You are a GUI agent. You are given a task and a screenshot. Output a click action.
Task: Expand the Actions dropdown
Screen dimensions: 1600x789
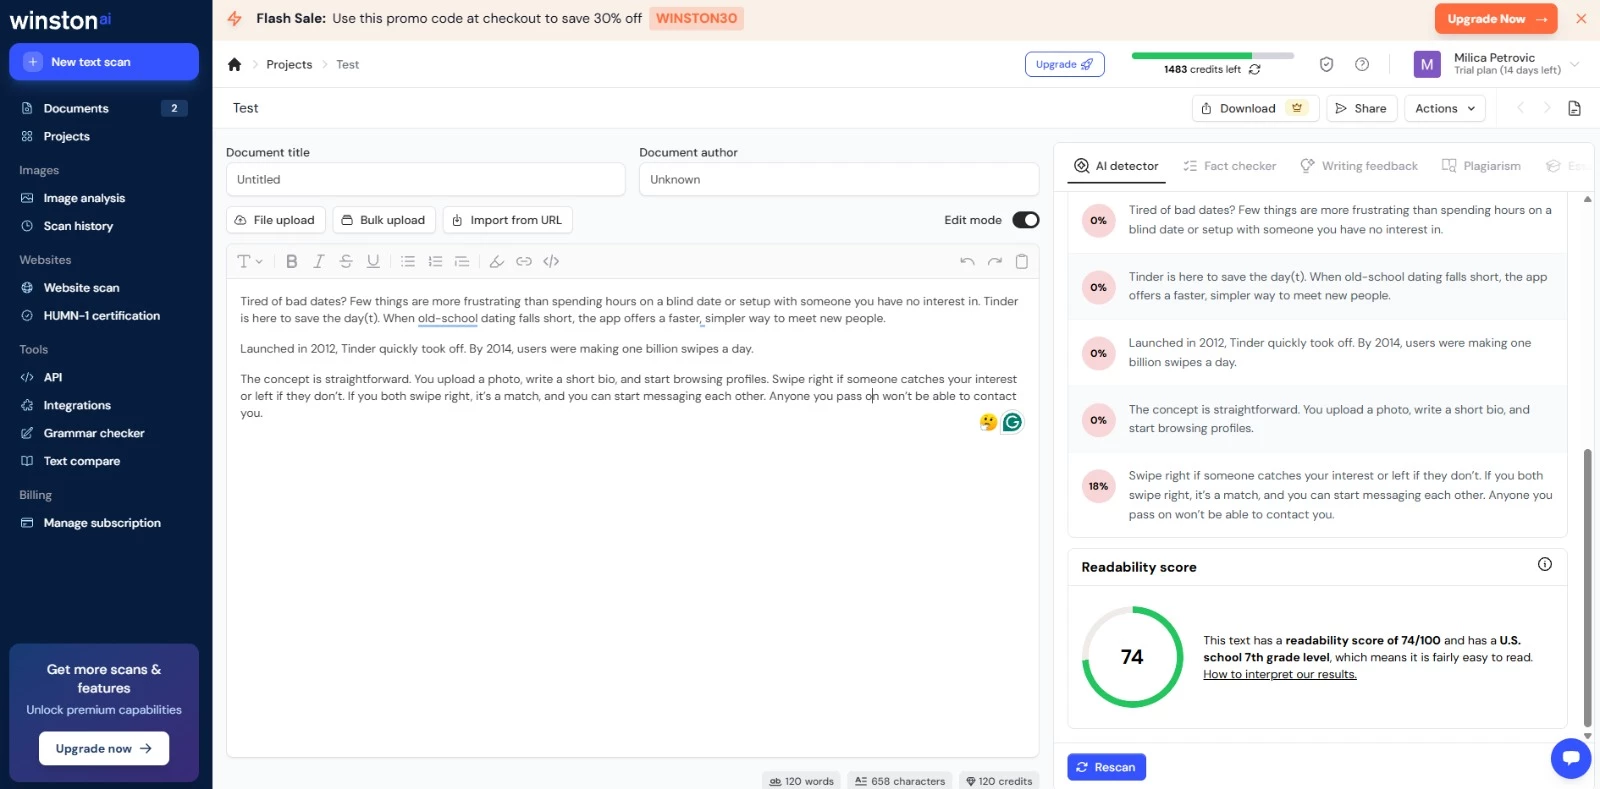tap(1445, 108)
